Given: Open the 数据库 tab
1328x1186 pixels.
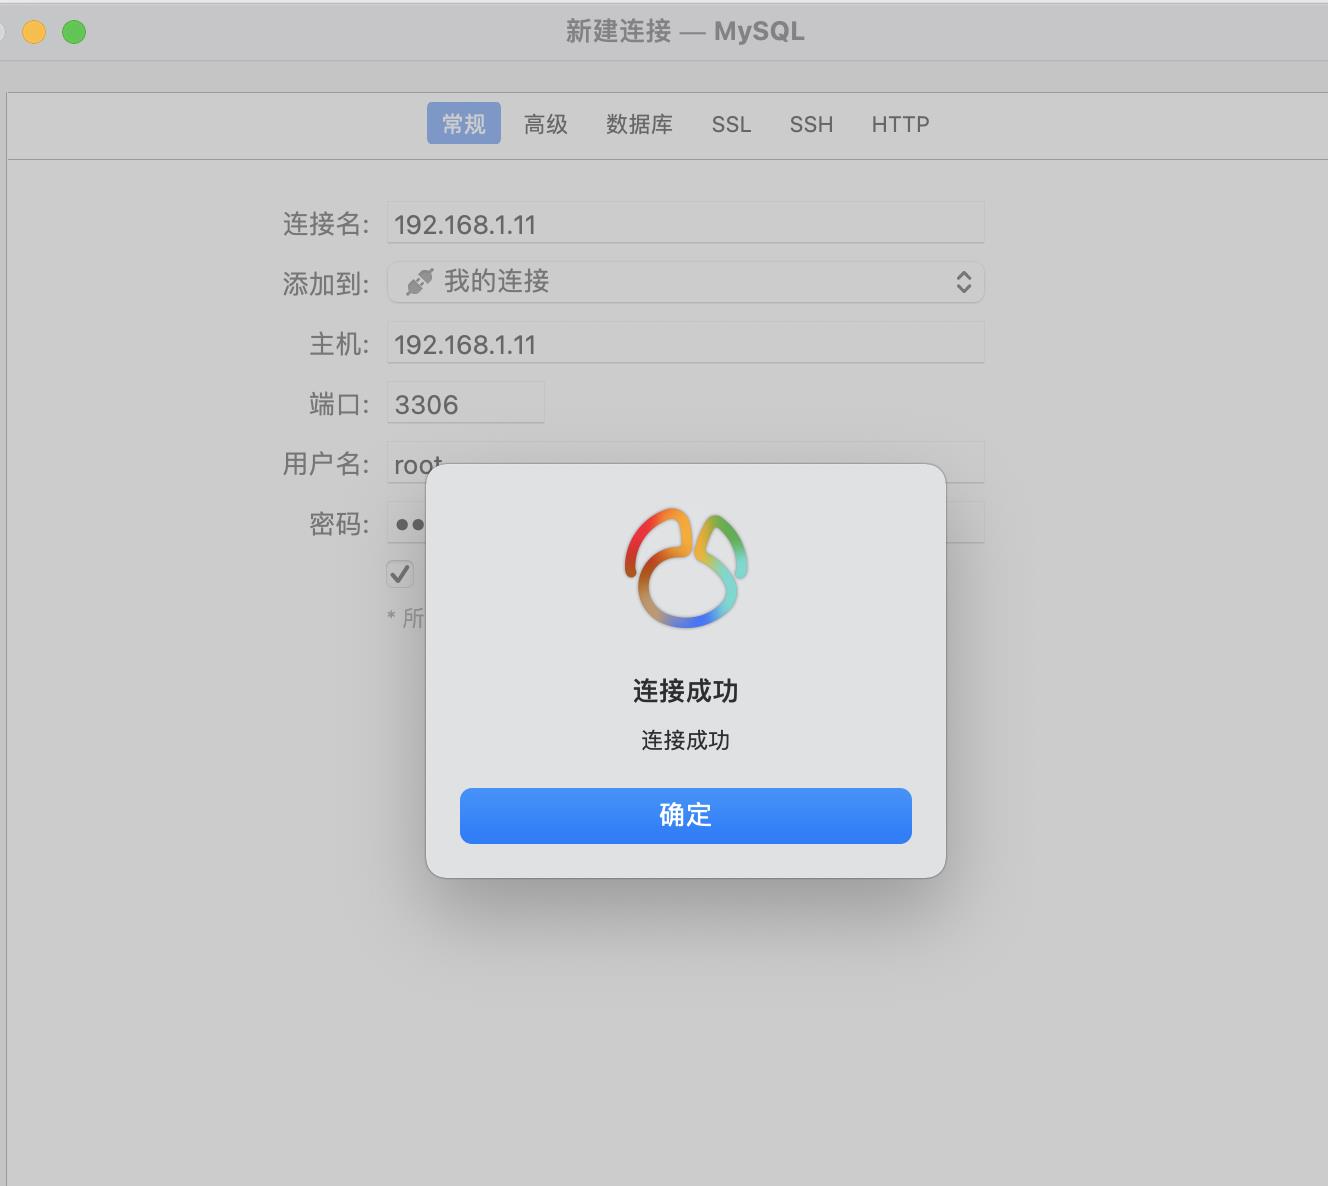Looking at the screenshot, I should point(639,124).
